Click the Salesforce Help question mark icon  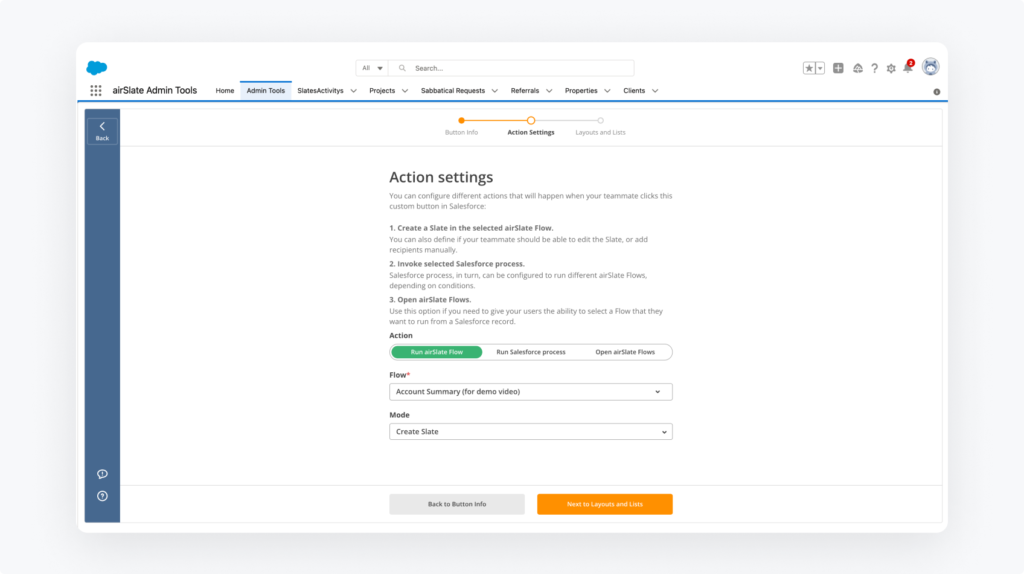(875, 68)
